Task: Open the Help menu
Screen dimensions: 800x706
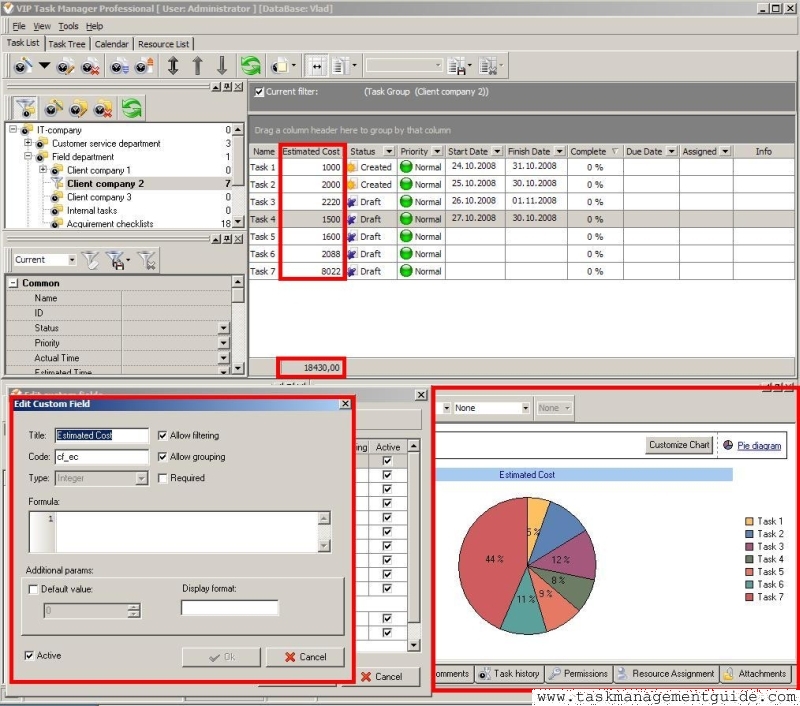Action: click(94, 26)
